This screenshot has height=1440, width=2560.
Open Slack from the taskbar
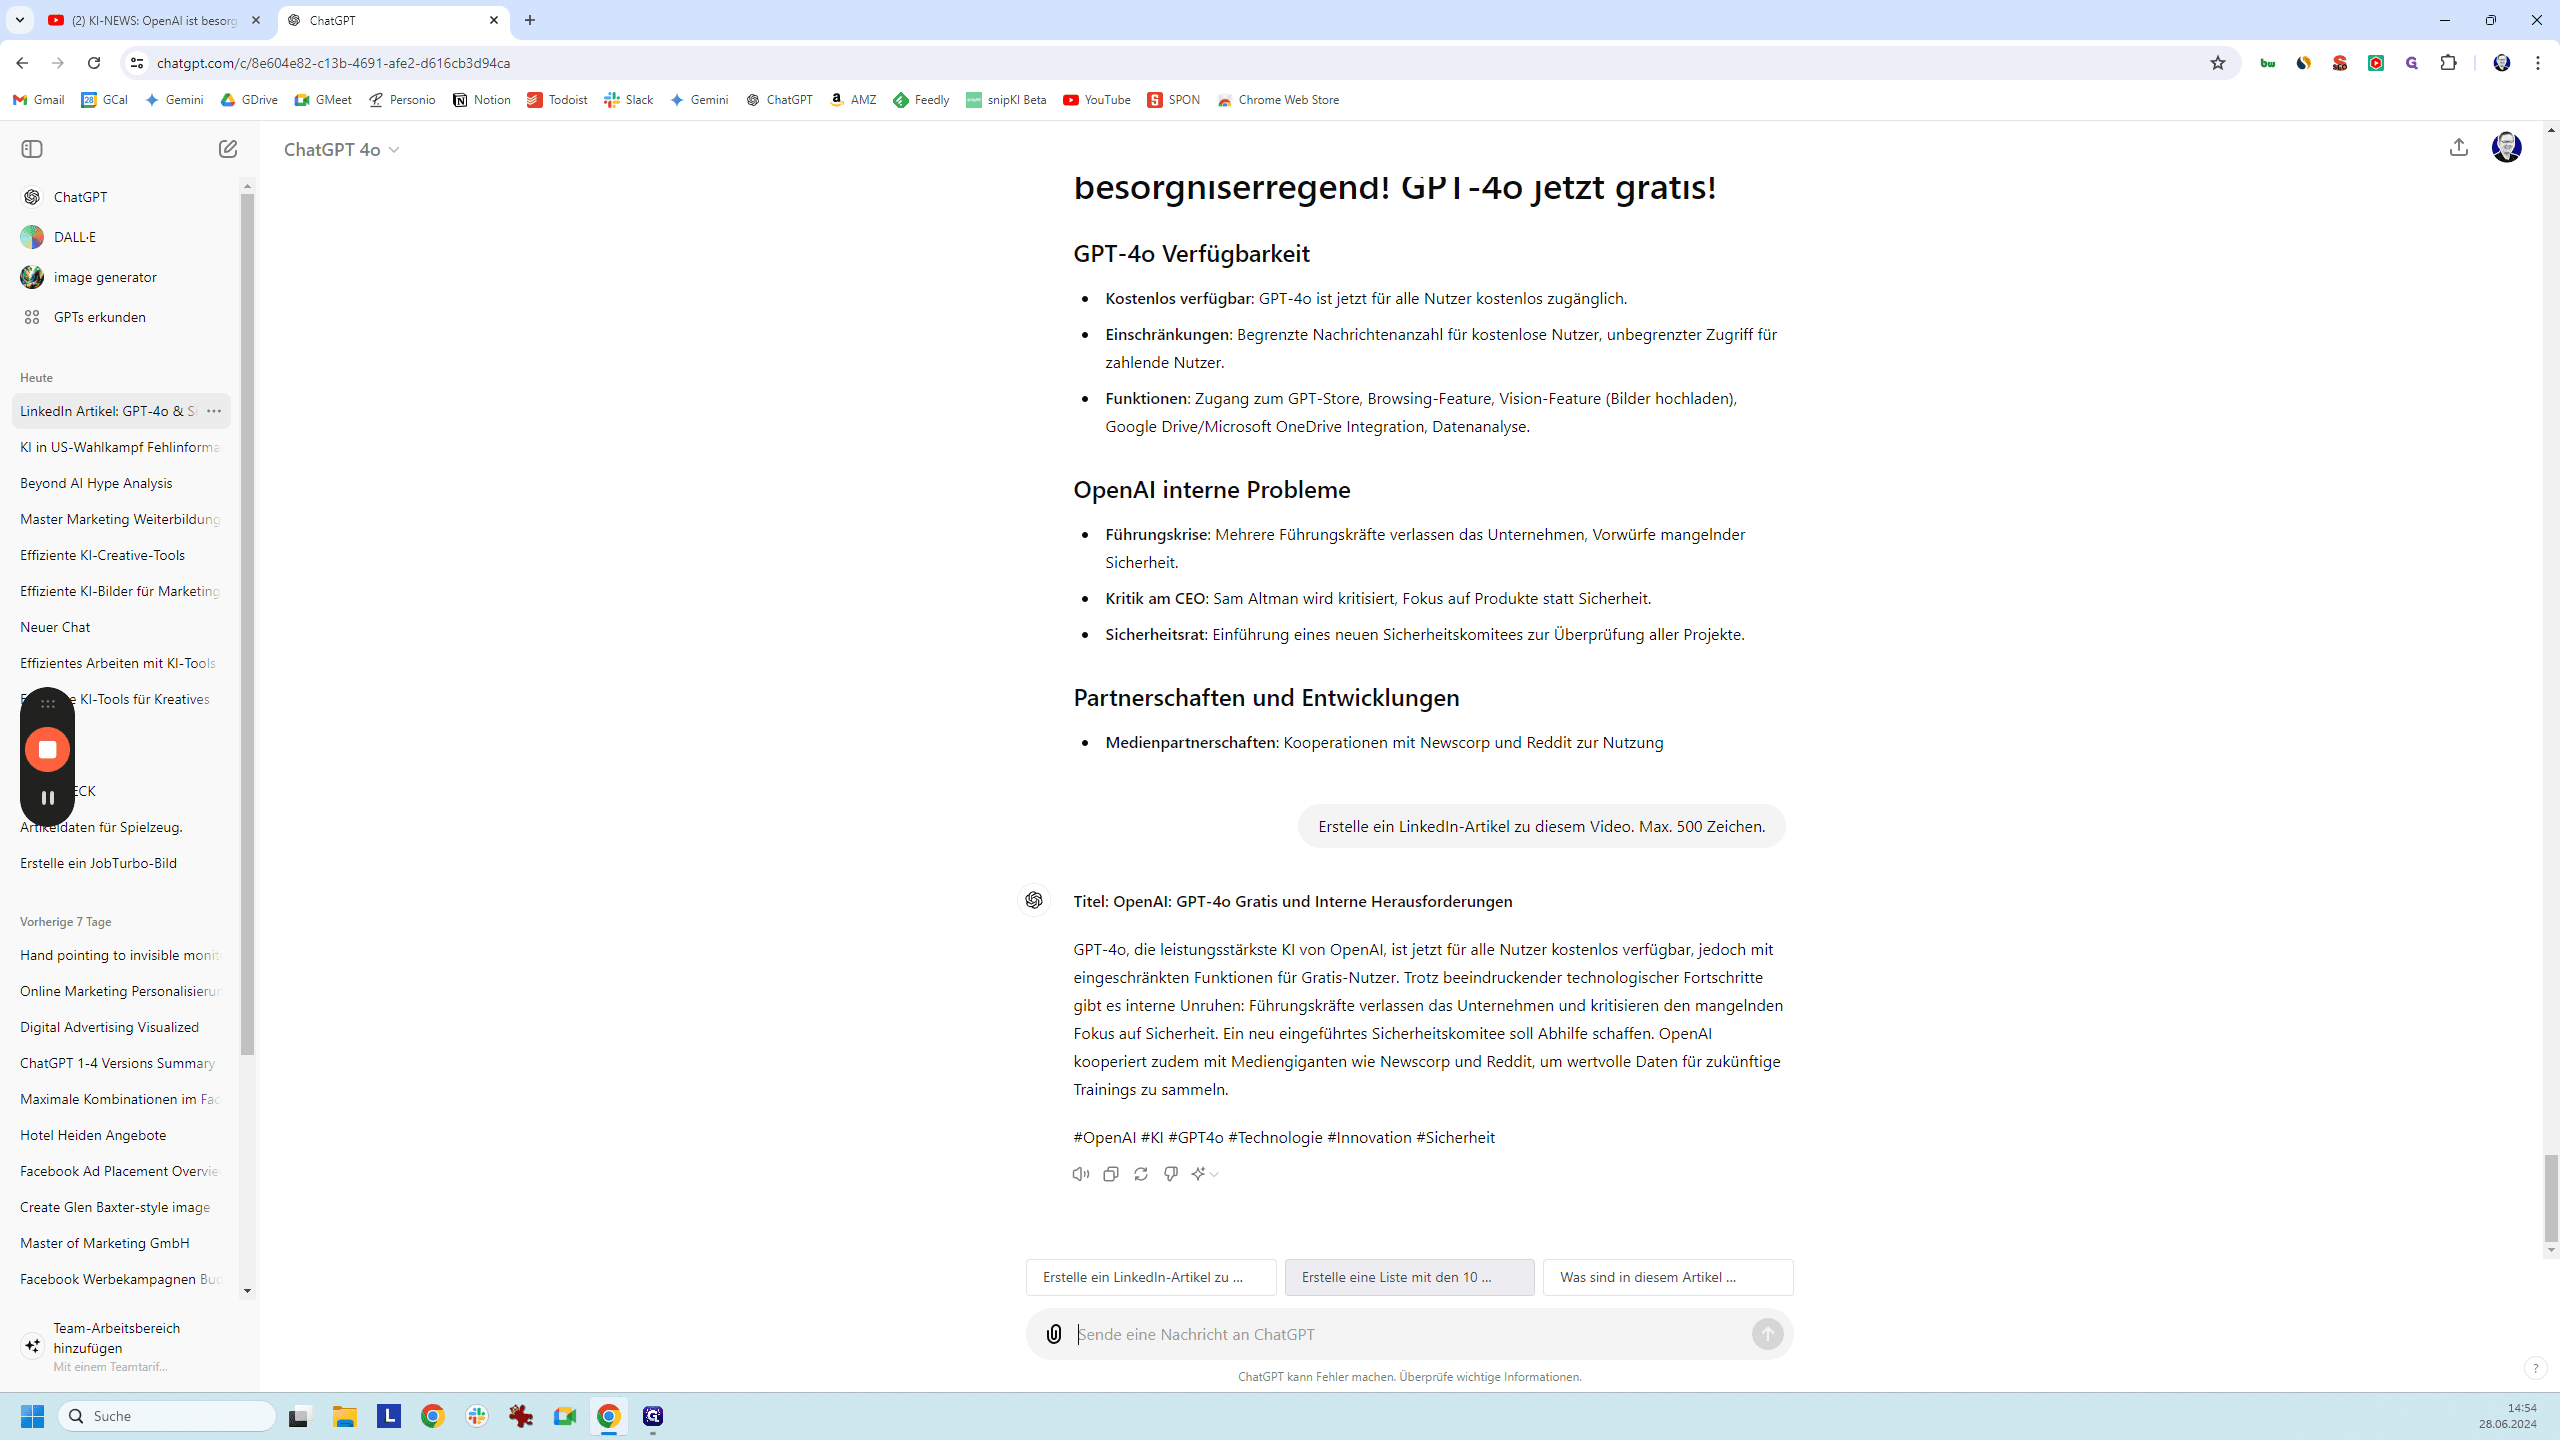point(477,1416)
